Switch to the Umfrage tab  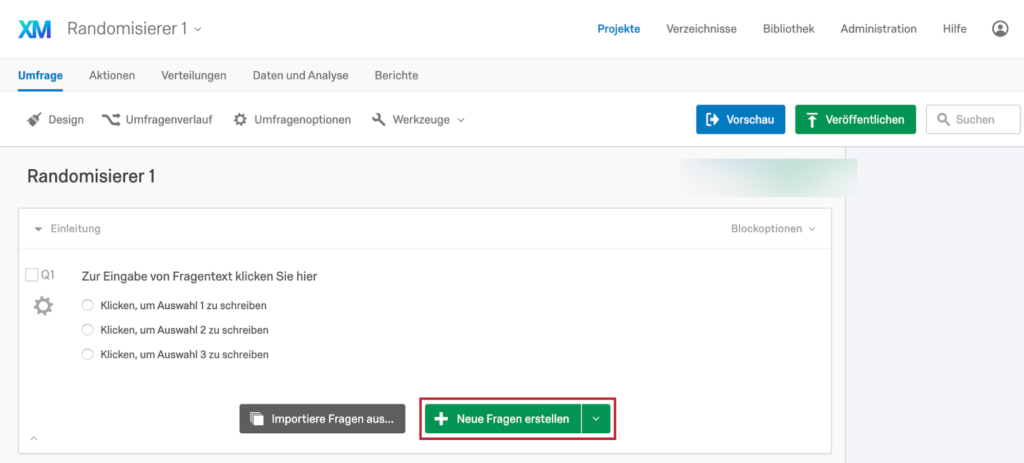click(x=40, y=75)
